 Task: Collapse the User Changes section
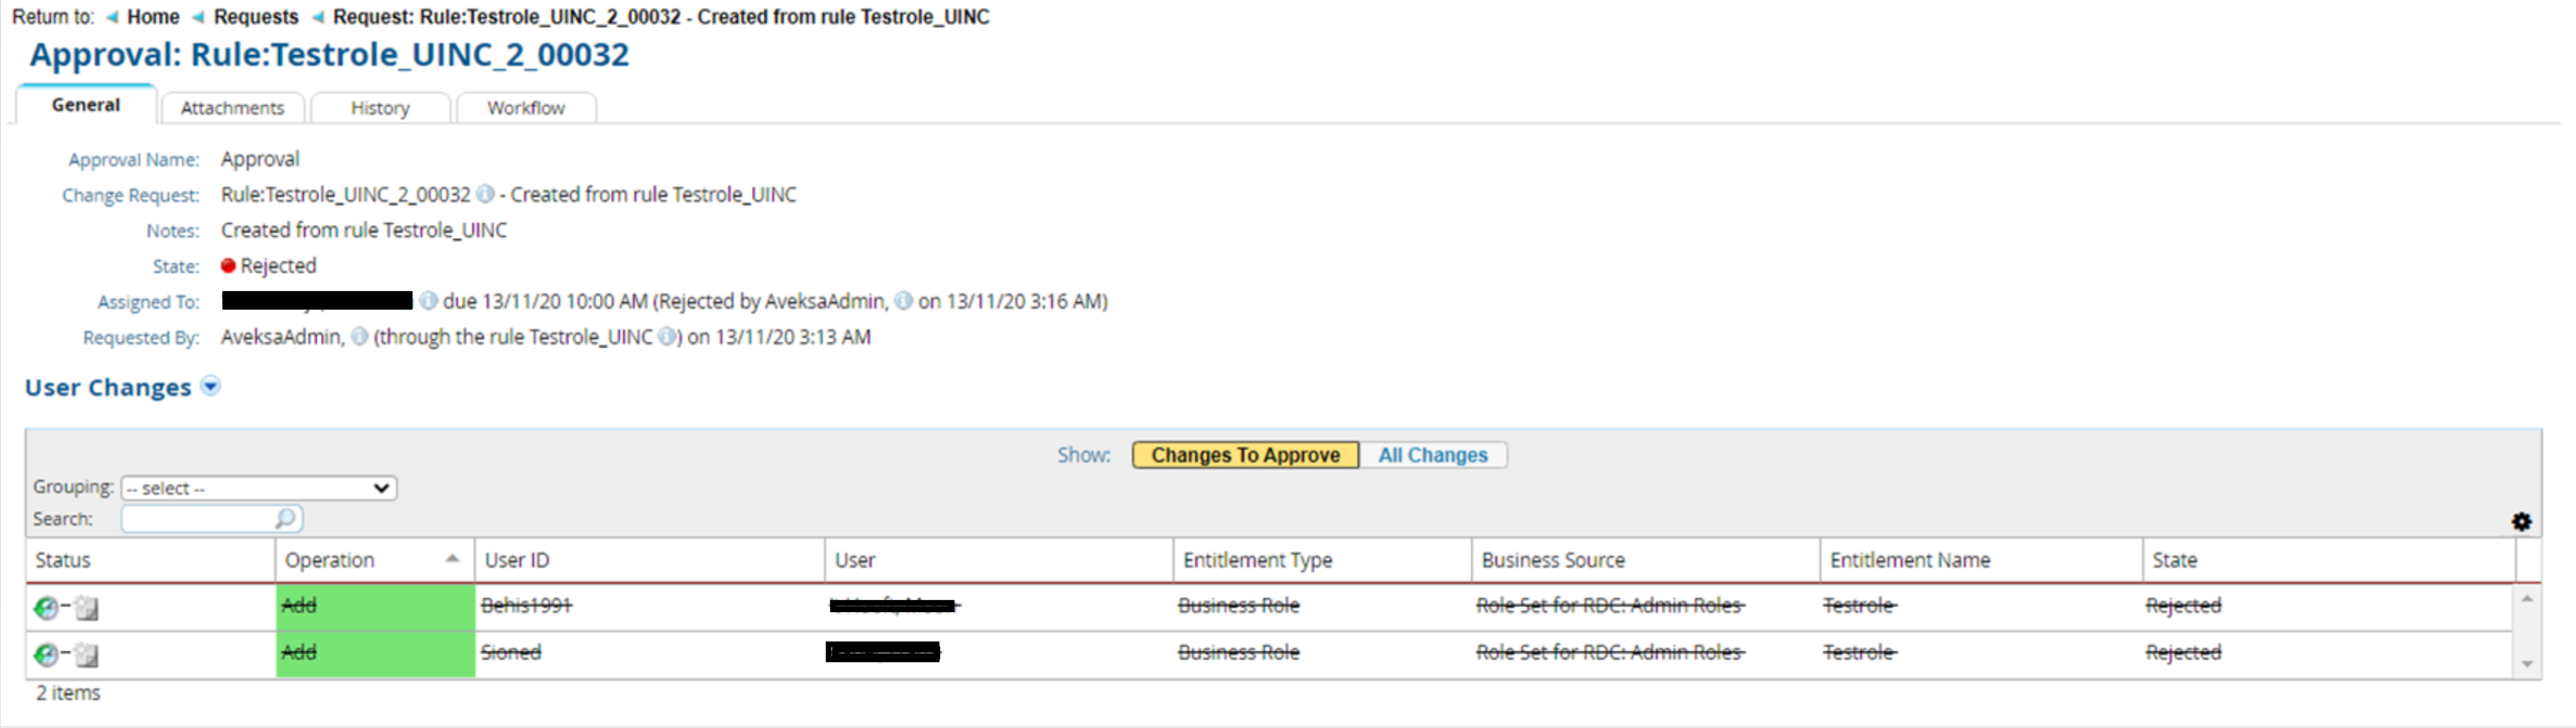(211, 387)
